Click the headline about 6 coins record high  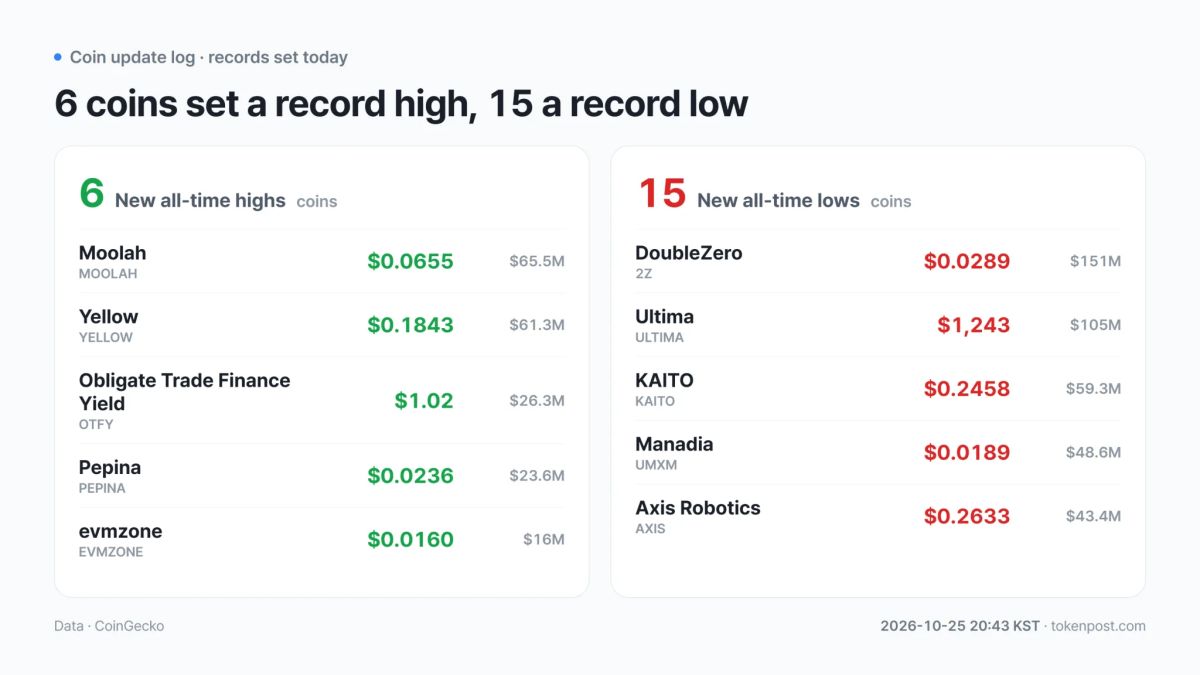[401, 103]
